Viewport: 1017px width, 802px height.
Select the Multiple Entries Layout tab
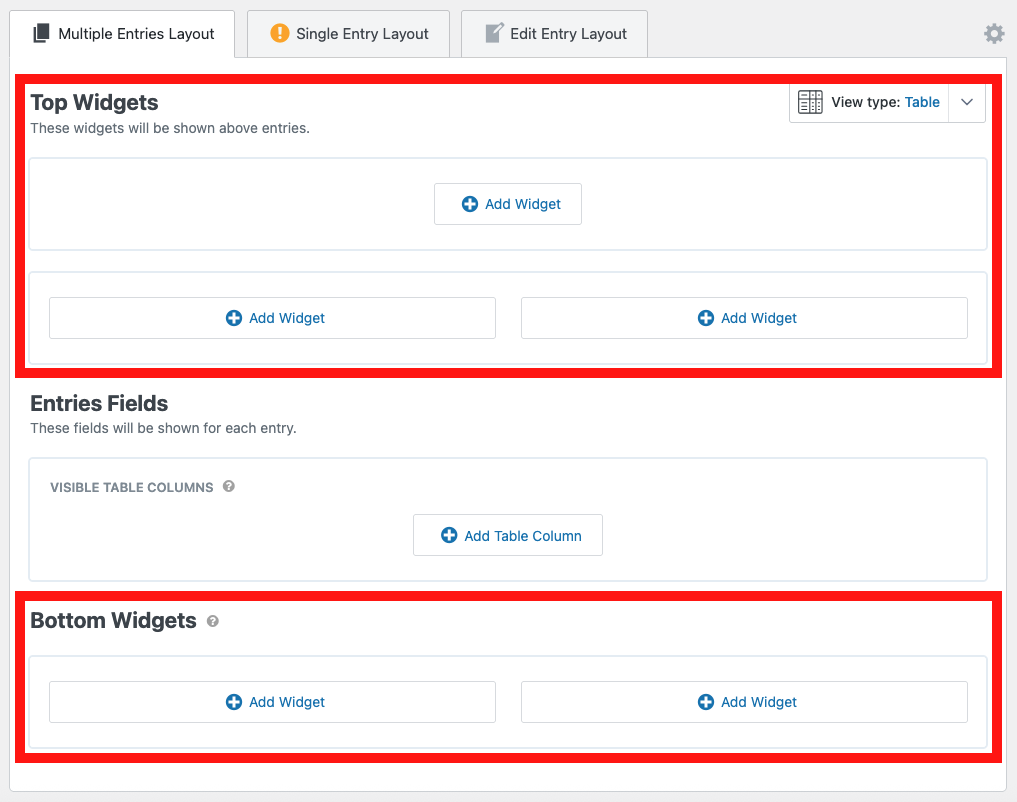click(x=122, y=33)
